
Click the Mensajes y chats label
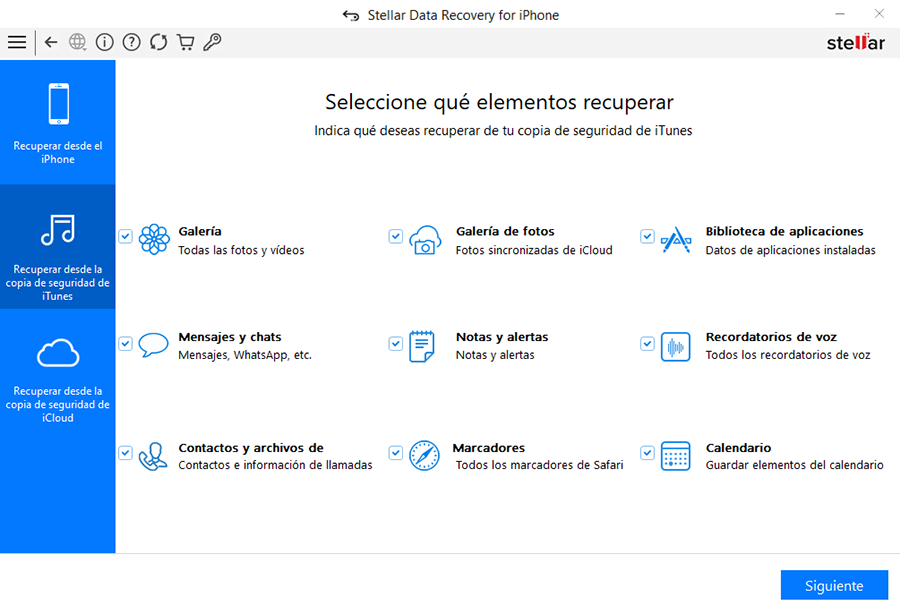pyautogui.click(x=230, y=337)
